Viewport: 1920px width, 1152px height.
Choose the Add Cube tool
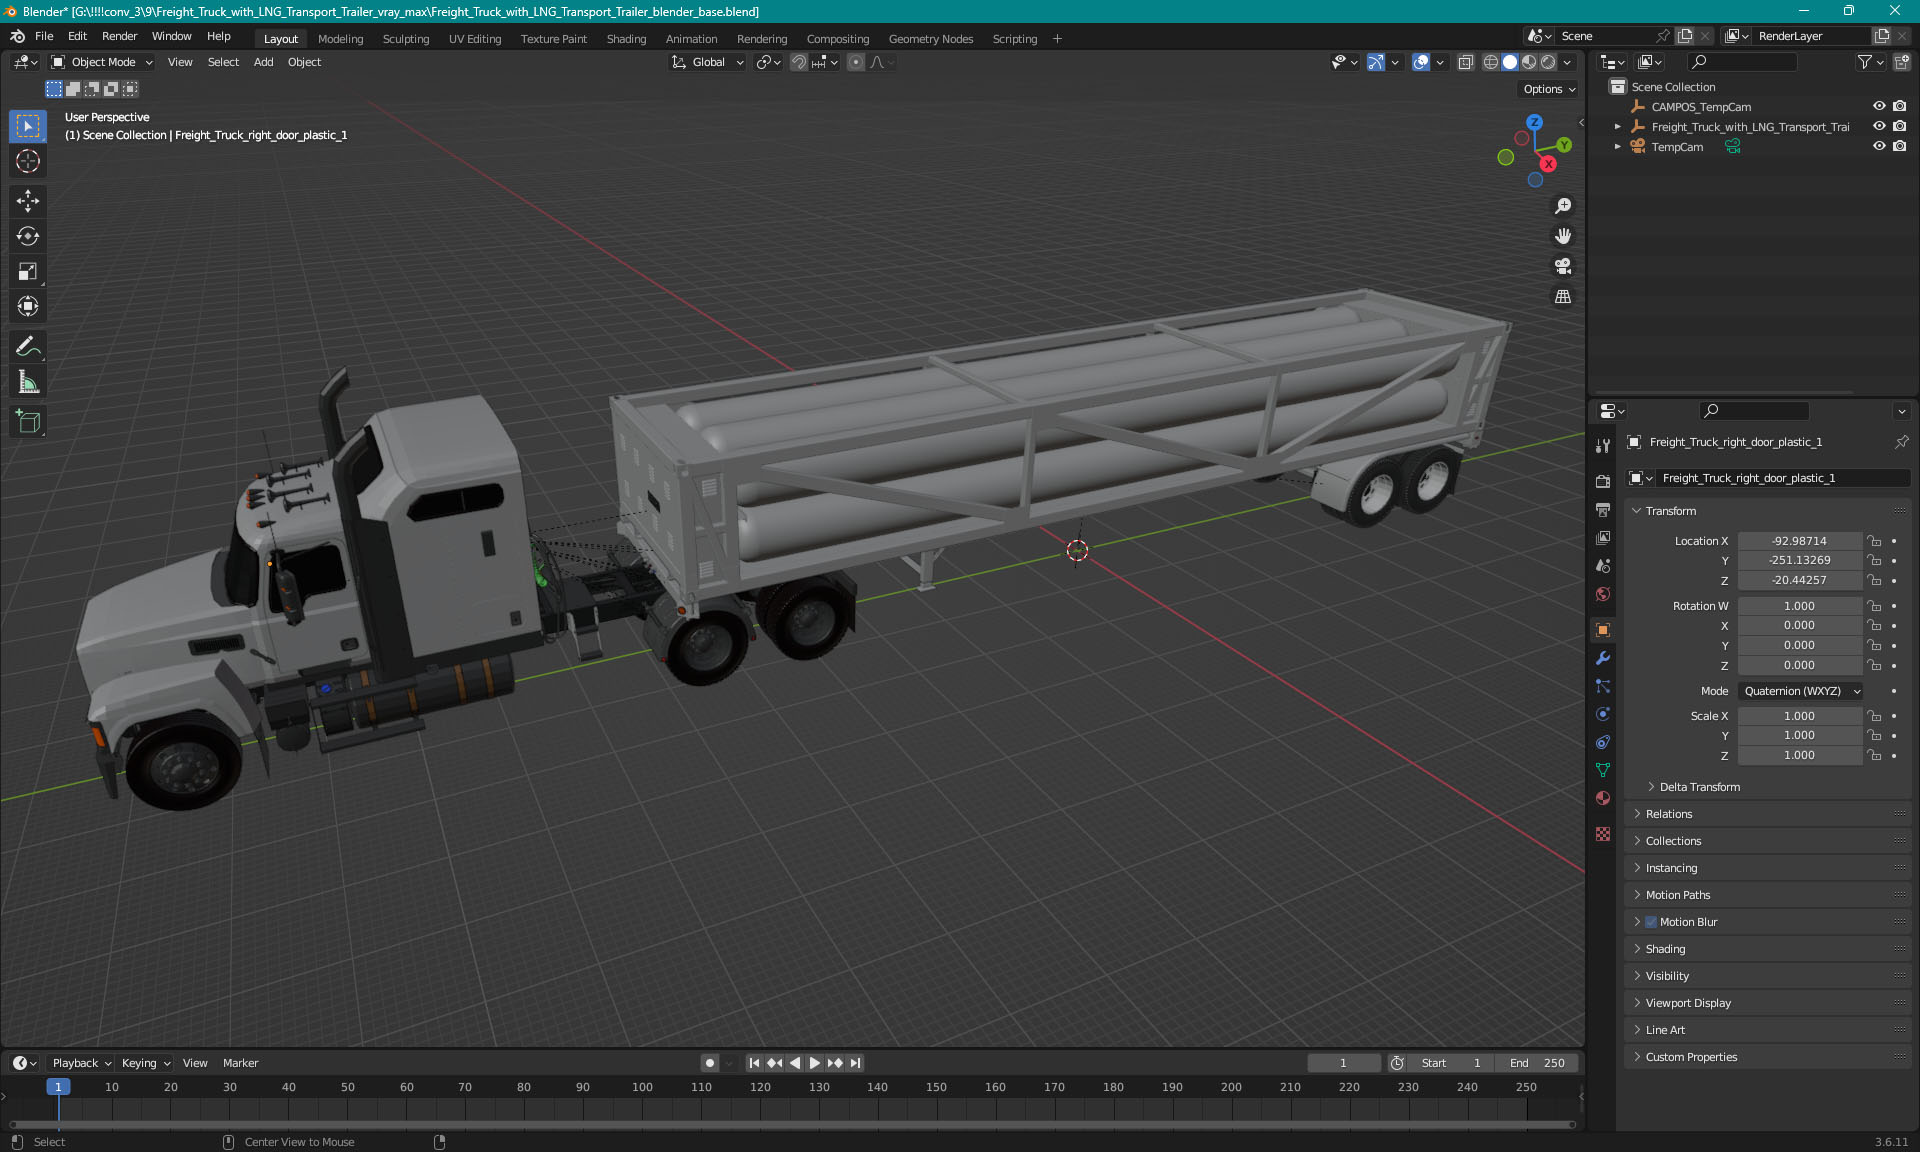pyautogui.click(x=28, y=421)
